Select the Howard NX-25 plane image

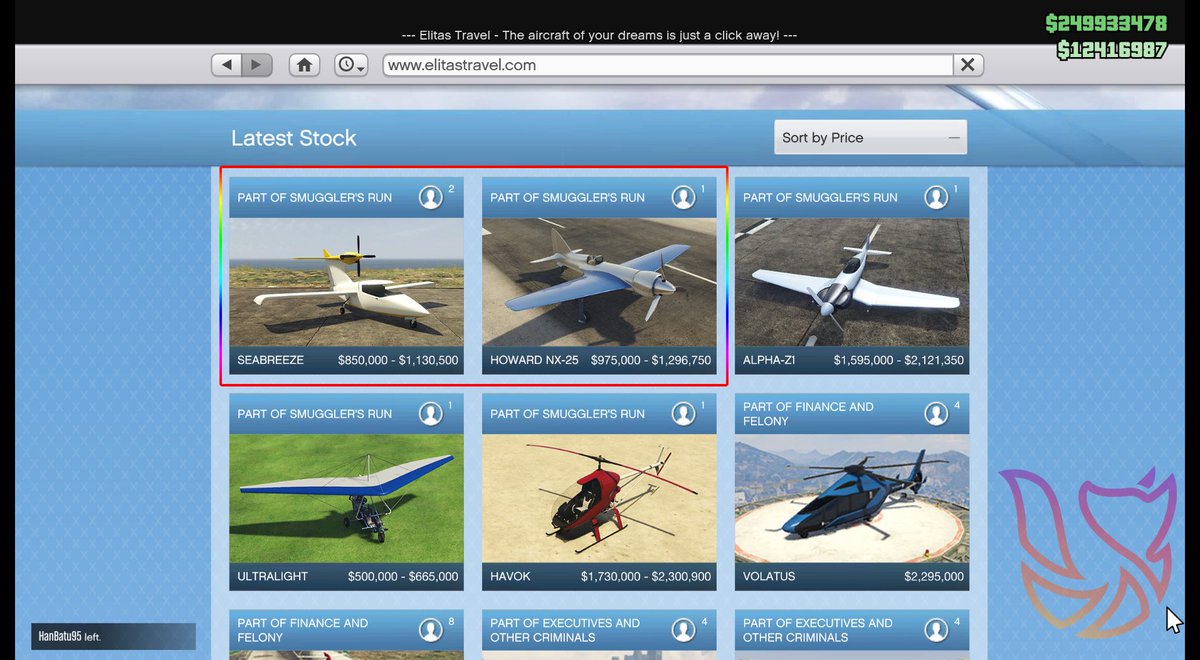click(599, 282)
